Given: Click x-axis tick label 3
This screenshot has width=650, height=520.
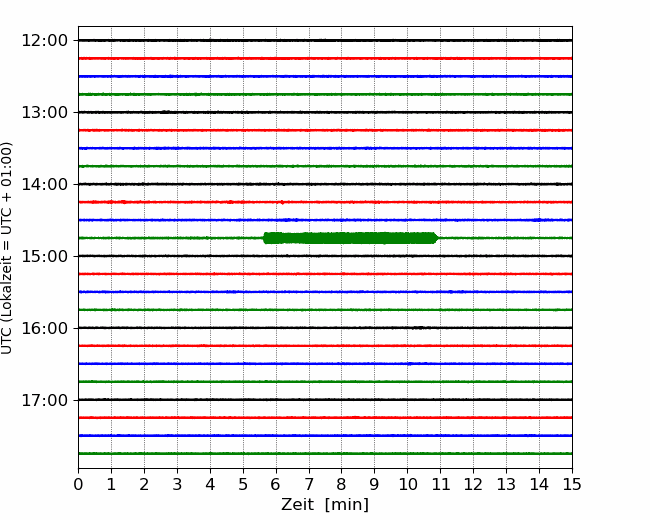Looking at the screenshot, I should (x=177, y=484).
